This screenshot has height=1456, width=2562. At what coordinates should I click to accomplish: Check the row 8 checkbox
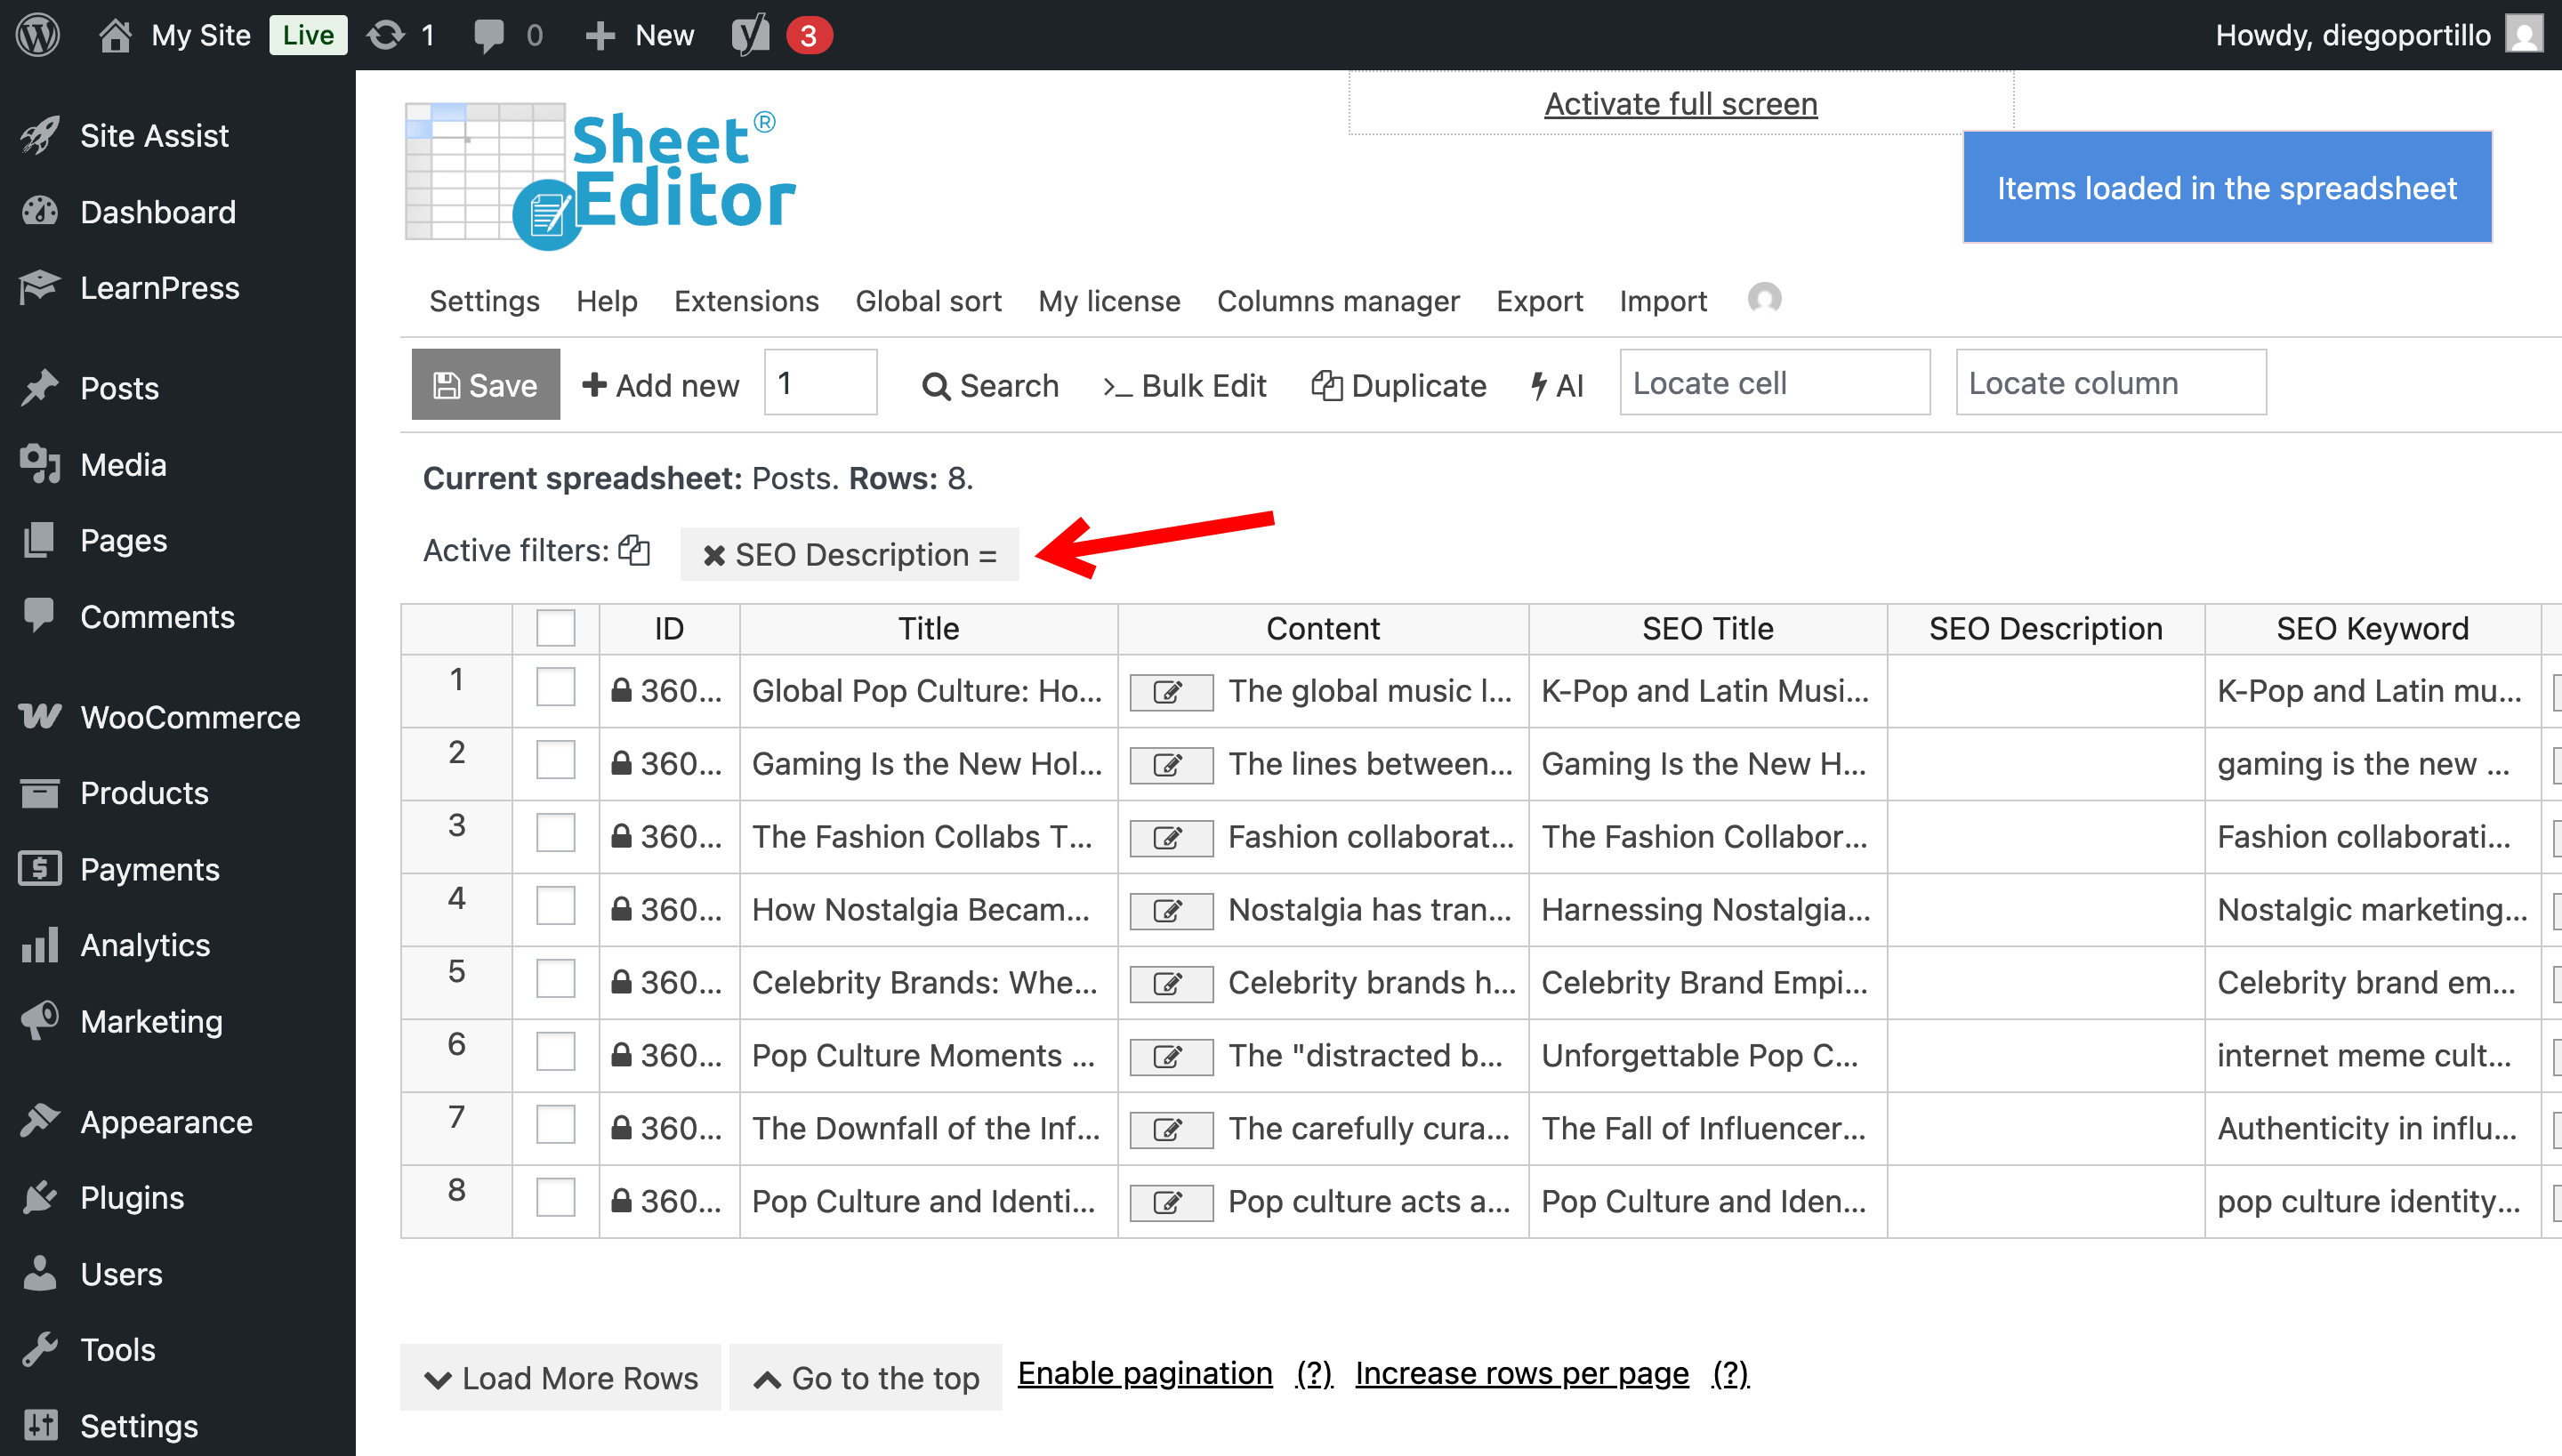click(x=555, y=1198)
